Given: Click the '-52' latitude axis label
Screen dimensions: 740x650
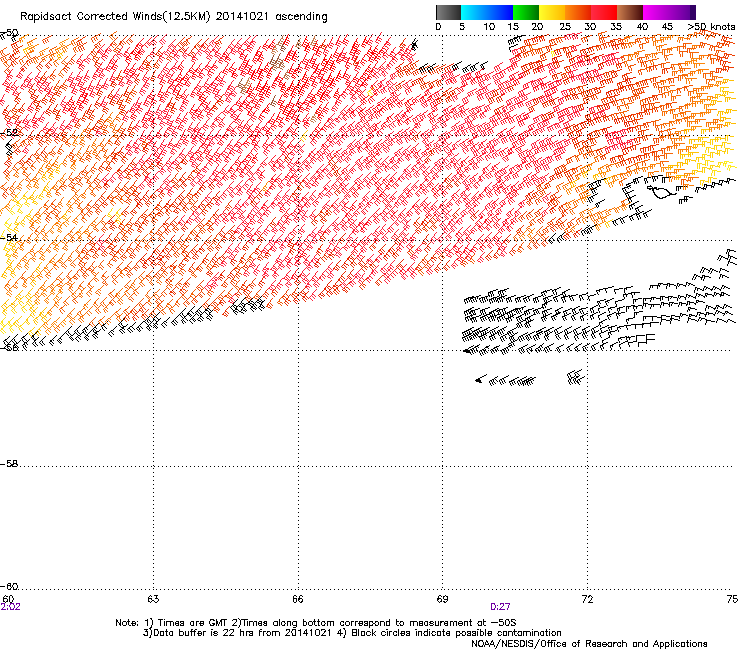Looking at the screenshot, I should tap(9, 133).
